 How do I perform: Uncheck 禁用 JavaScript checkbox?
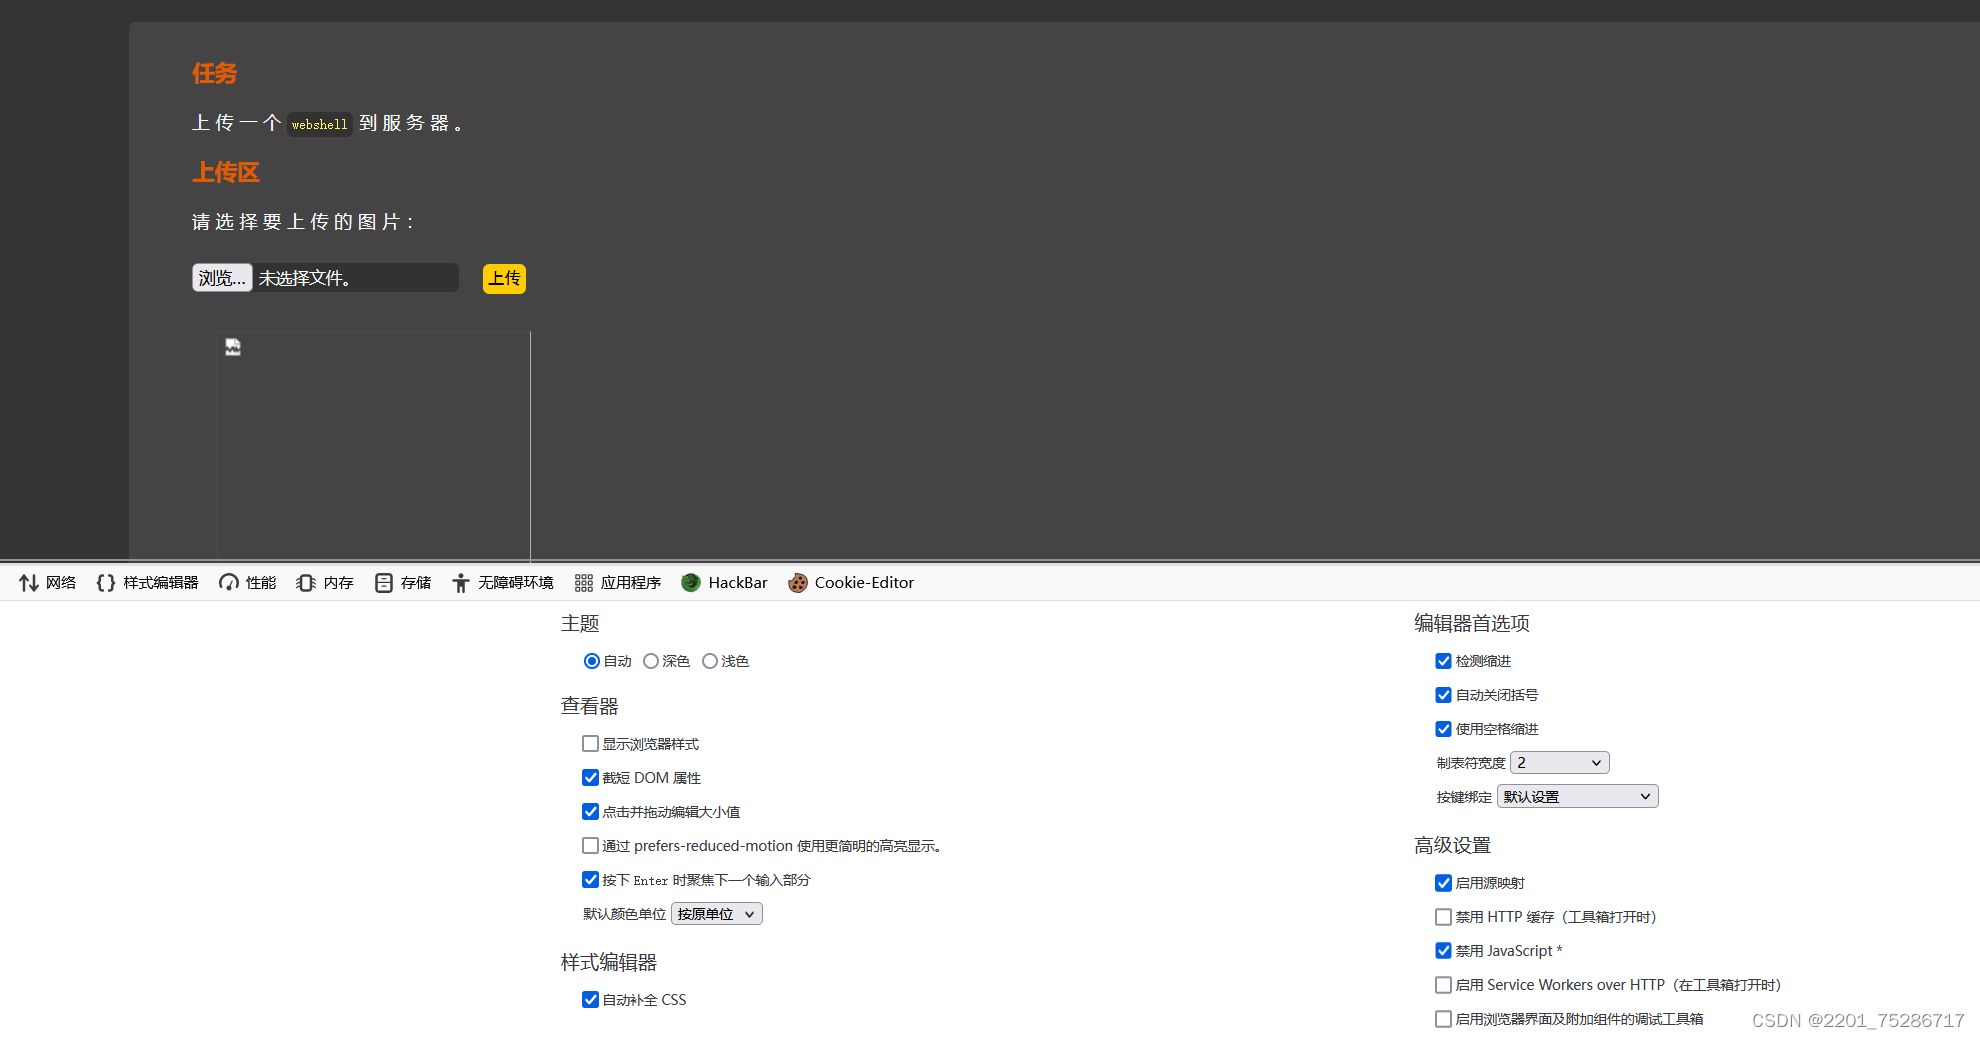[1443, 951]
